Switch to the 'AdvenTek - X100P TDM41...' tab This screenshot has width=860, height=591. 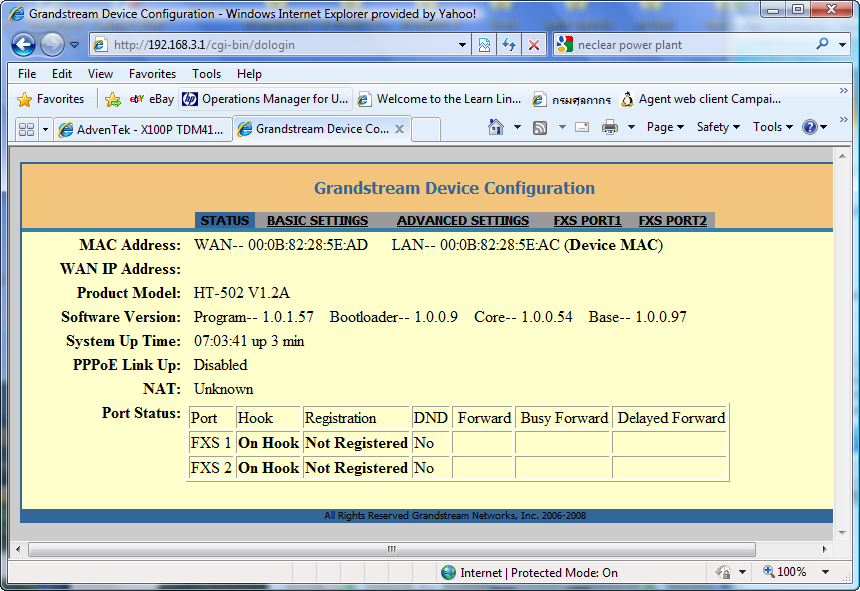point(143,129)
